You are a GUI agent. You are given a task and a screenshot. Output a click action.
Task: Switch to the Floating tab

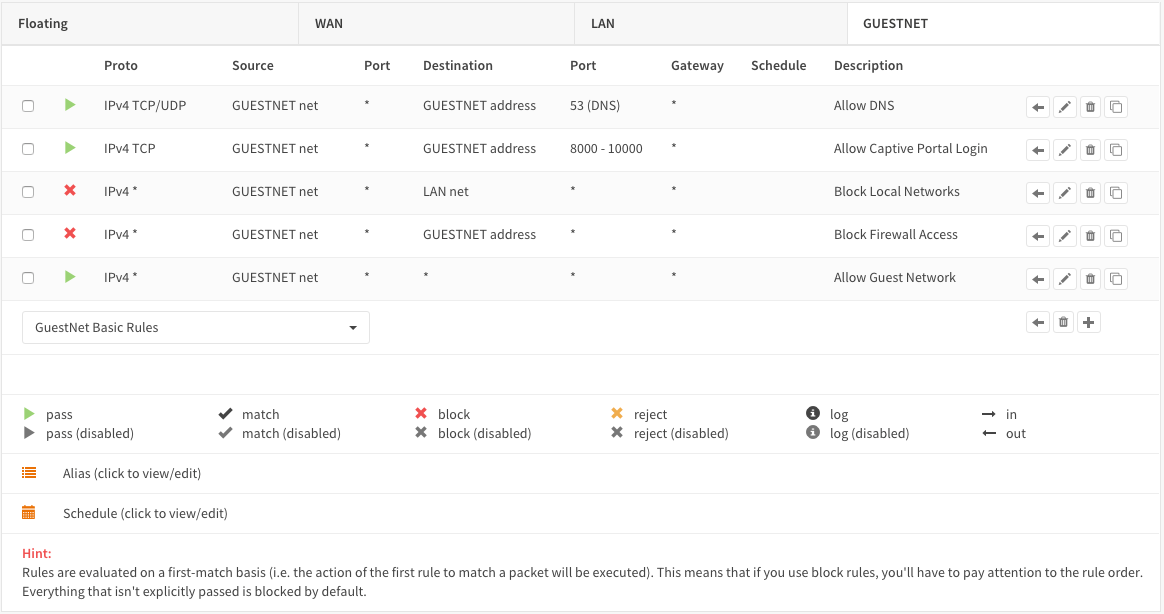coord(44,23)
